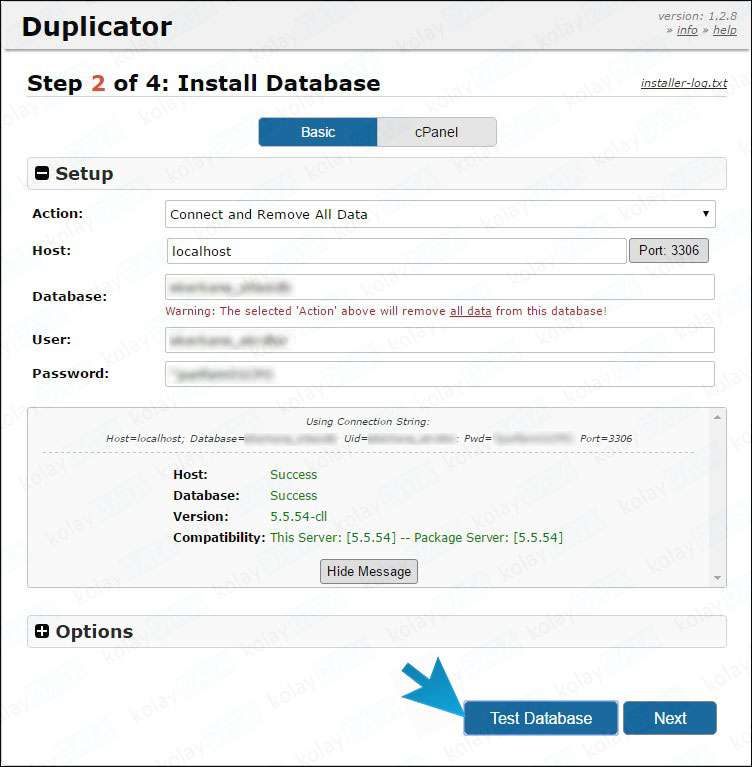The image size is (752, 767).
Task: Click the Options section header
Action: click(x=377, y=632)
